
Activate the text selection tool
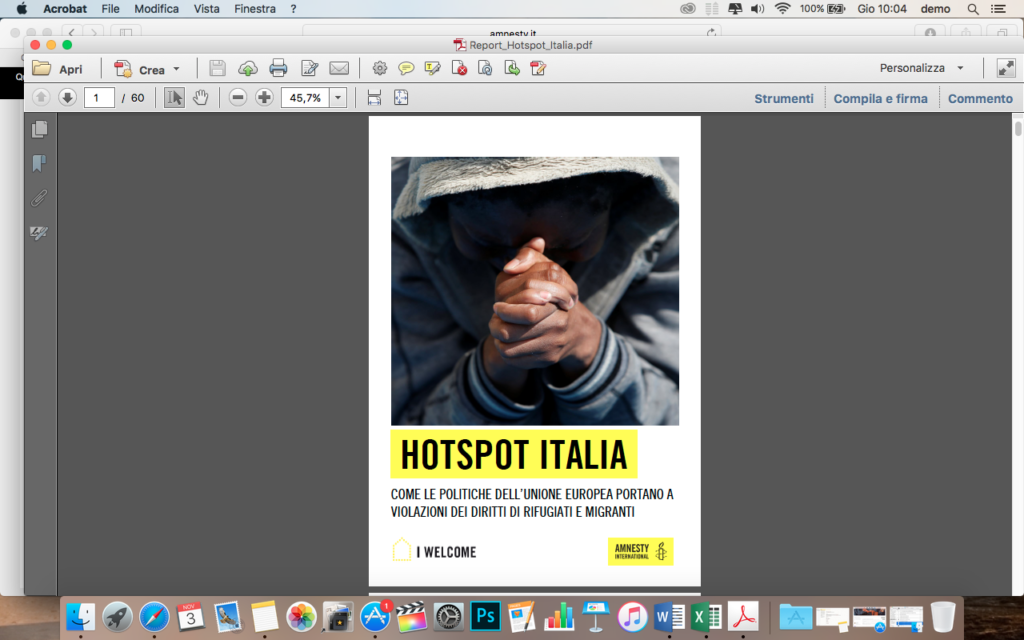[x=174, y=97]
